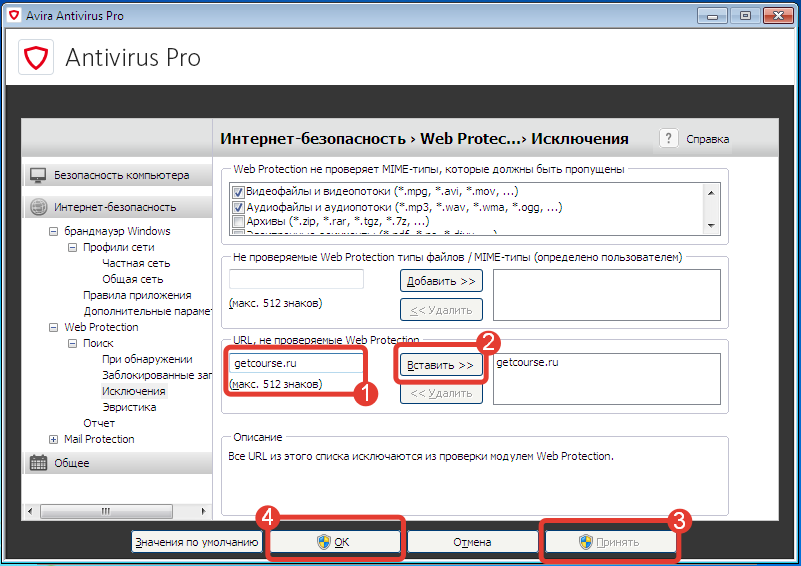This screenshot has height=566, width=801.
Task: Toggle Видеофайлы и видеопотоки checkbox
Action: pos(238,192)
